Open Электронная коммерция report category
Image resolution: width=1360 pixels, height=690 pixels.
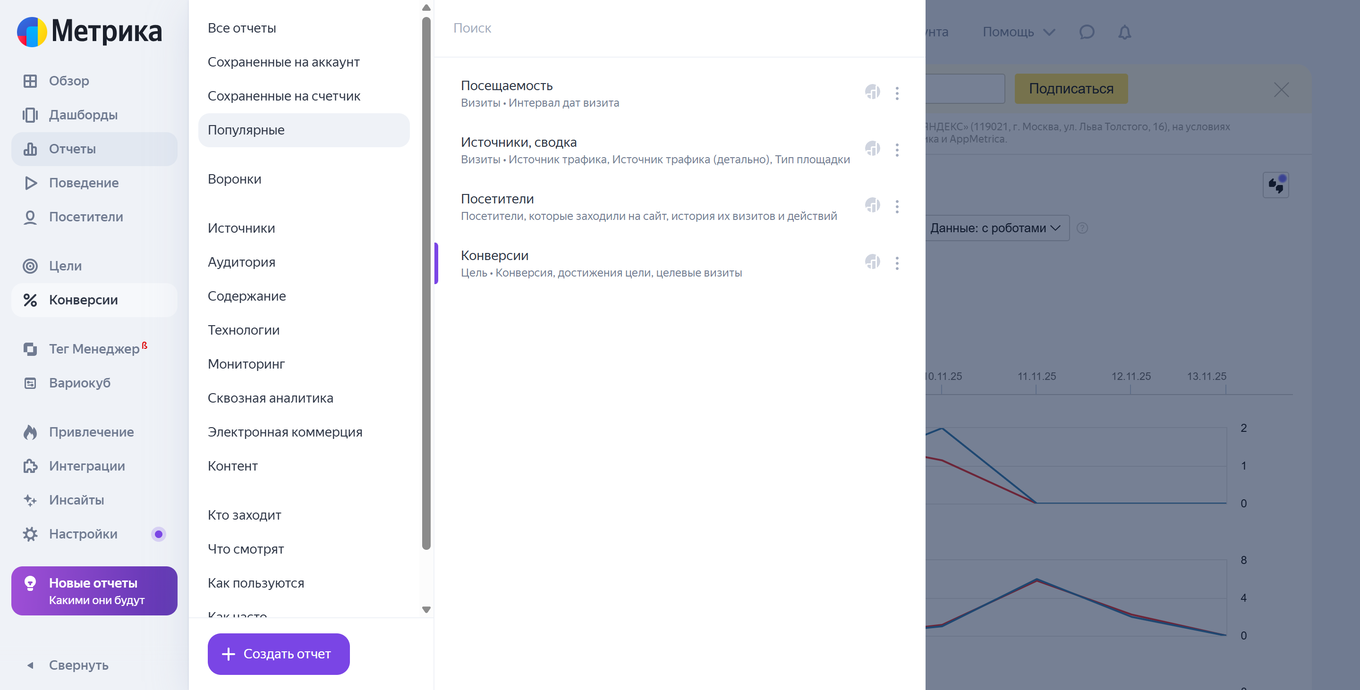click(285, 432)
